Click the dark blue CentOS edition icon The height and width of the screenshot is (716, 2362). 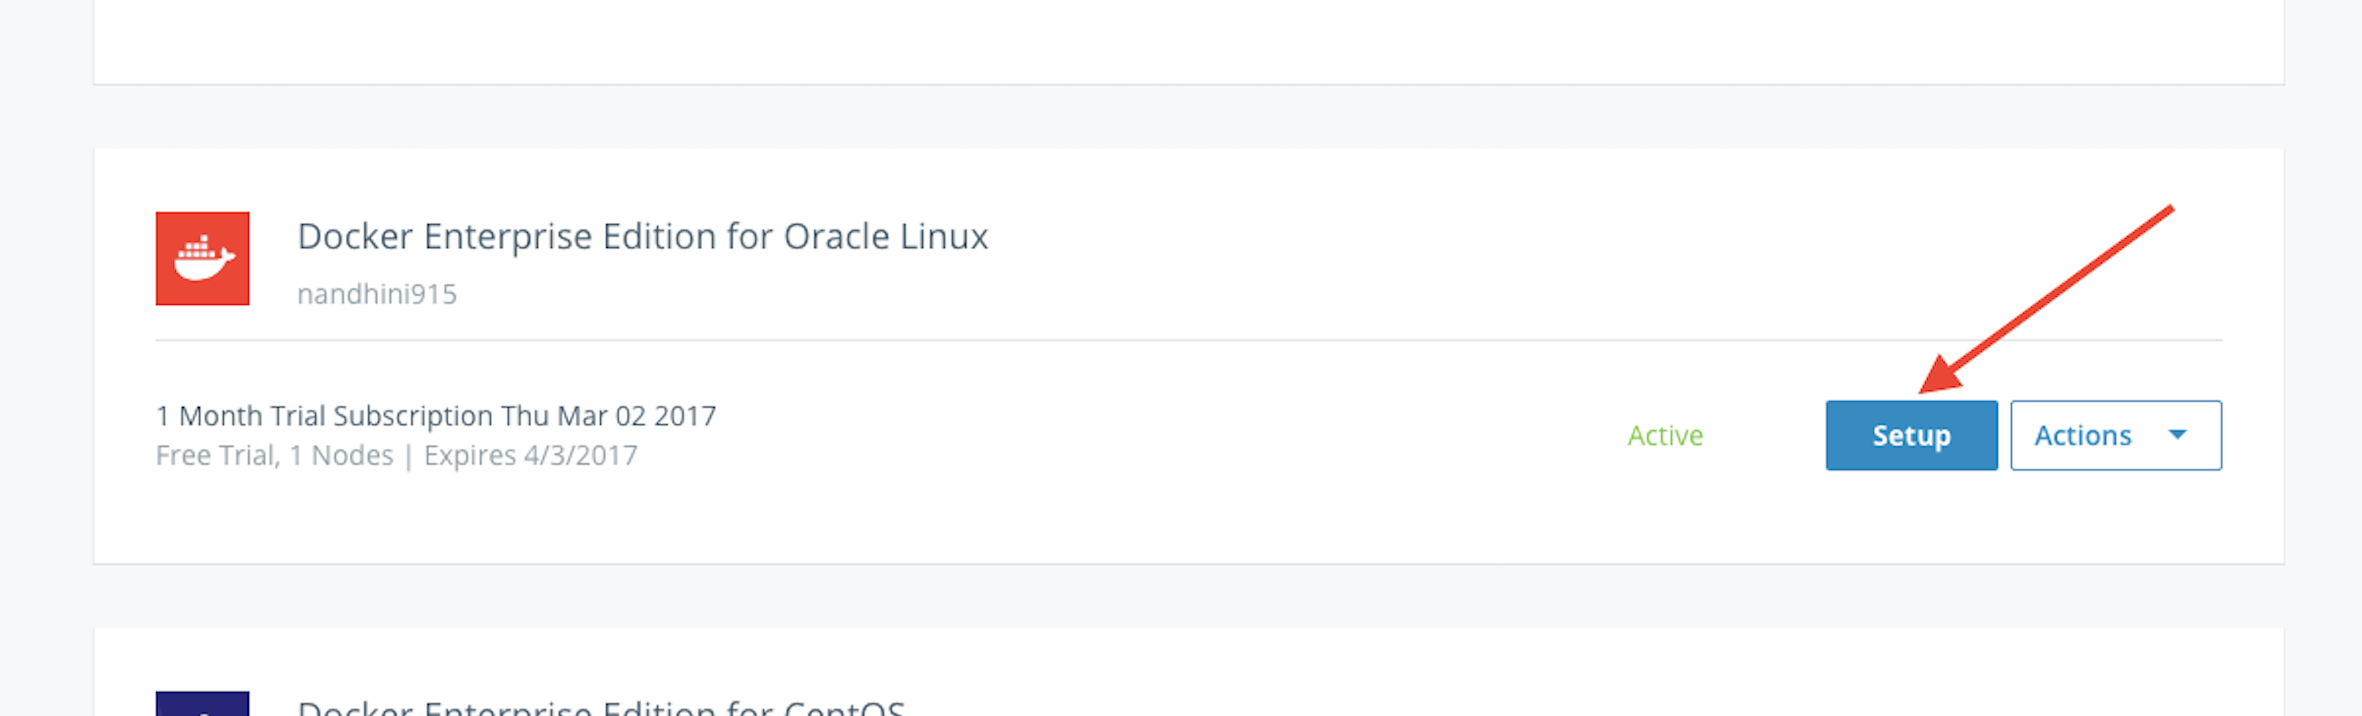(x=202, y=704)
